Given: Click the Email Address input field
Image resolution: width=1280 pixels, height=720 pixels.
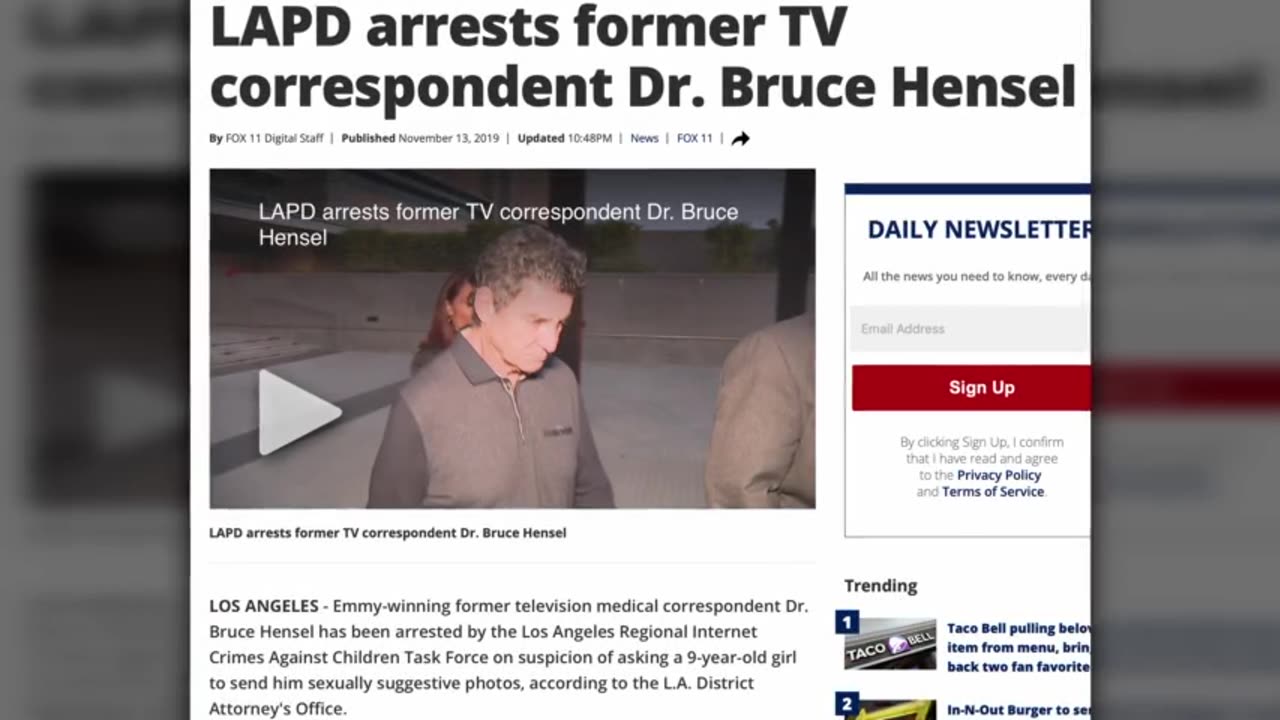Looking at the screenshot, I should 970,328.
